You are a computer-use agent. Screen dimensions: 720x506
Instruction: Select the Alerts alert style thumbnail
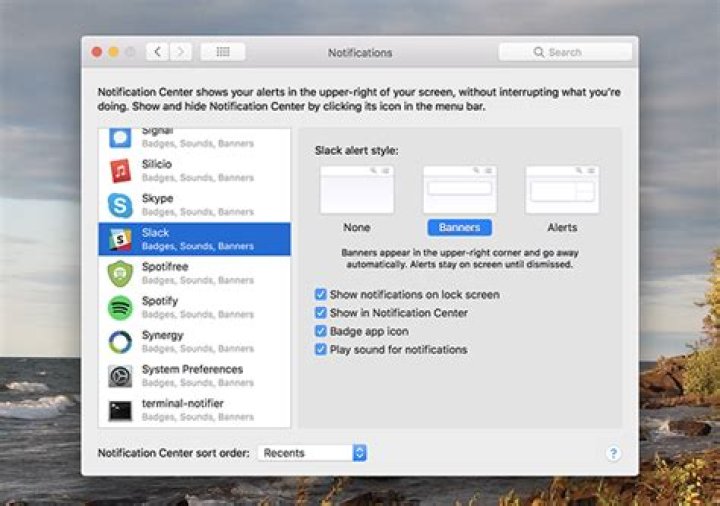[x=562, y=190]
